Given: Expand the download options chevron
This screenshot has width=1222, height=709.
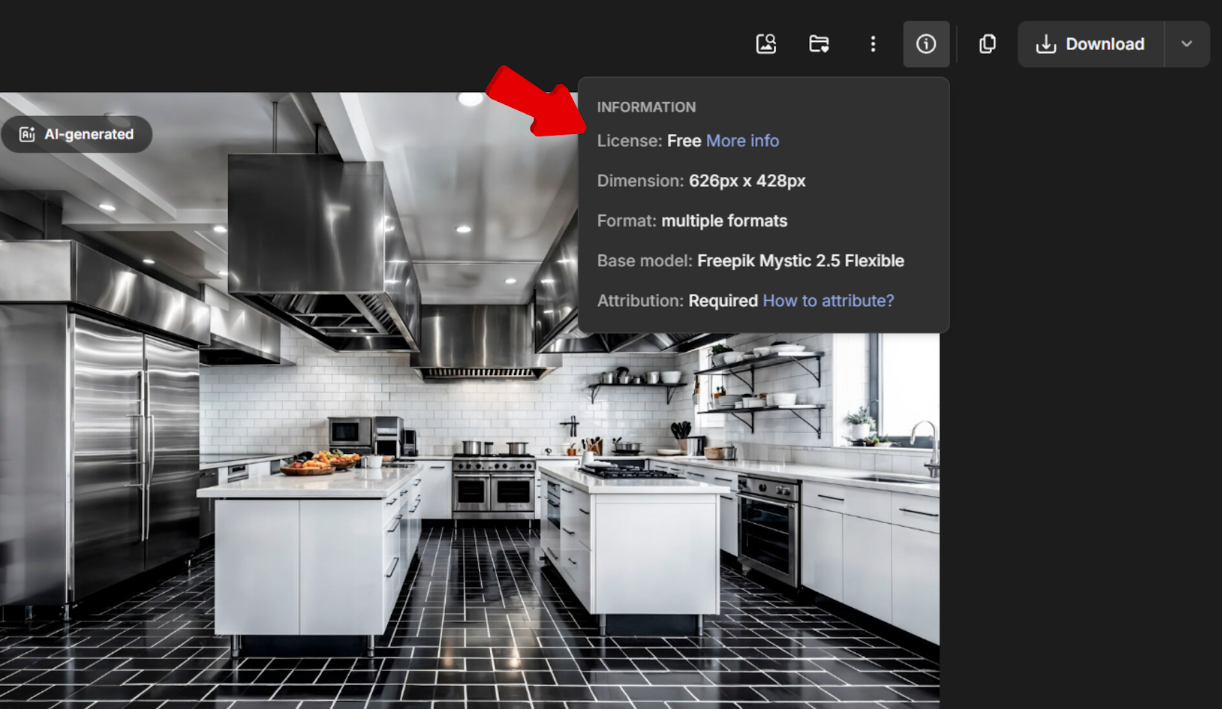Looking at the screenshot, I should [x=1187, y=44].
